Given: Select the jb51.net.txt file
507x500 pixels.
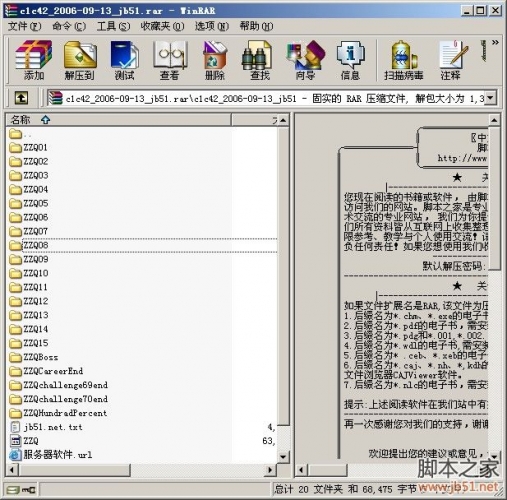Looking at the screenshot, I should click(46, 427).
